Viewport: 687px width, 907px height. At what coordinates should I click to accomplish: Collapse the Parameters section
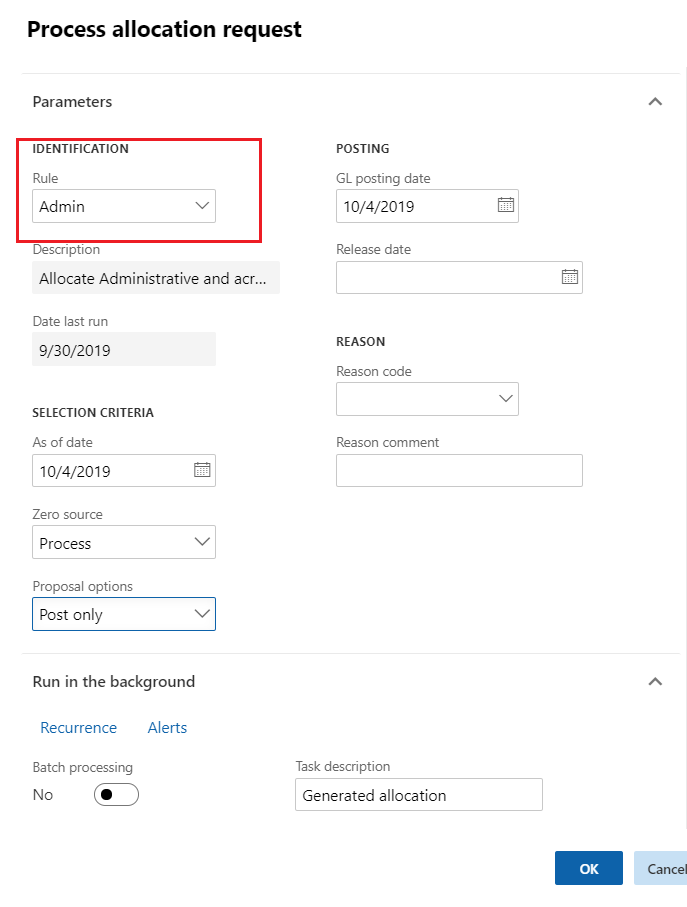(x=655, y=102)
